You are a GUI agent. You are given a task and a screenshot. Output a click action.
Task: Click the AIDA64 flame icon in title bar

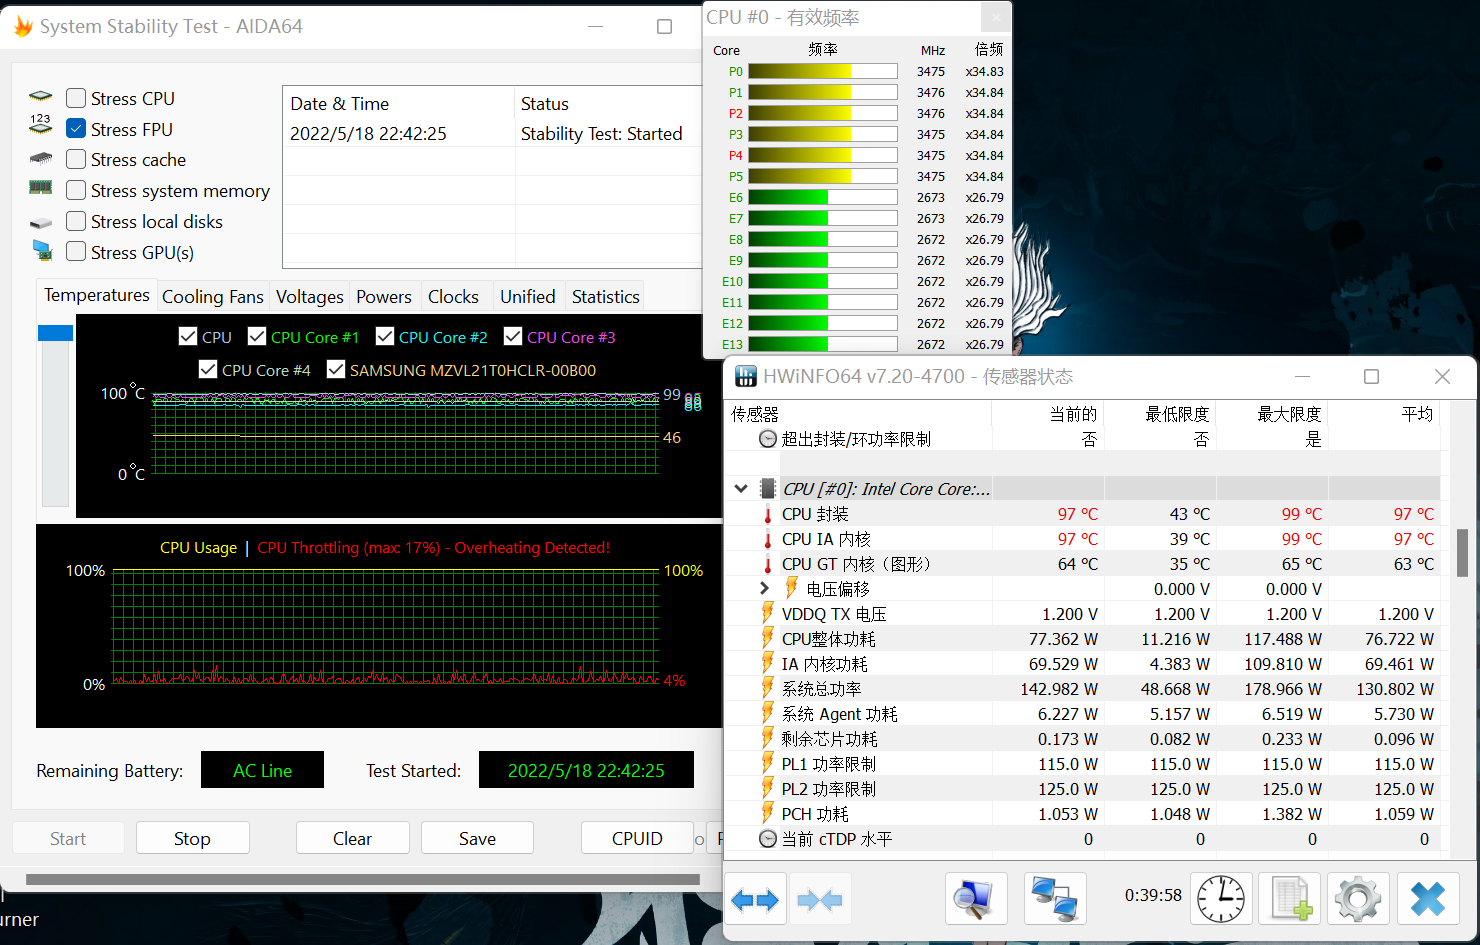coord(23,26)
